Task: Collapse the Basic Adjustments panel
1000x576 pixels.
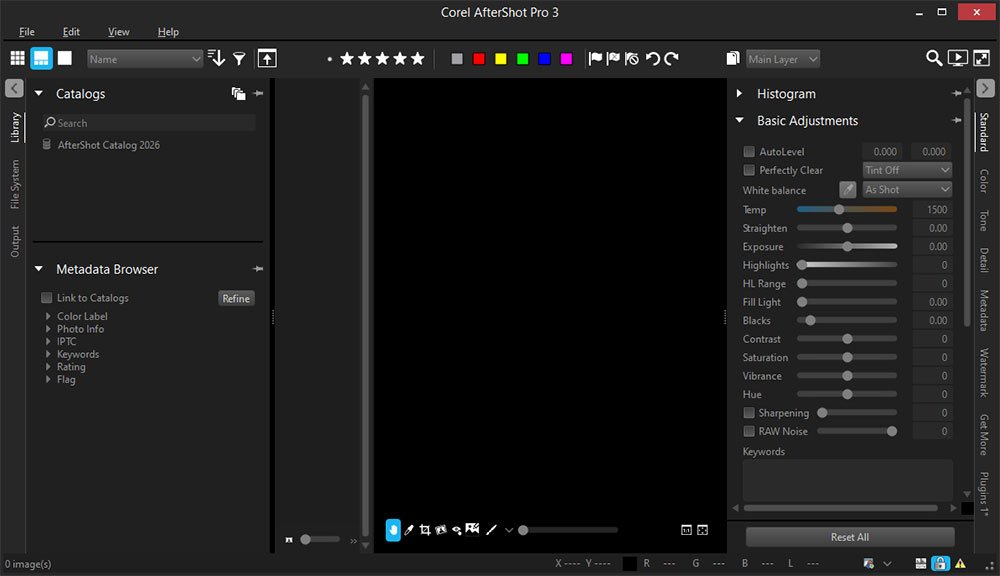Action: point(739,121)
